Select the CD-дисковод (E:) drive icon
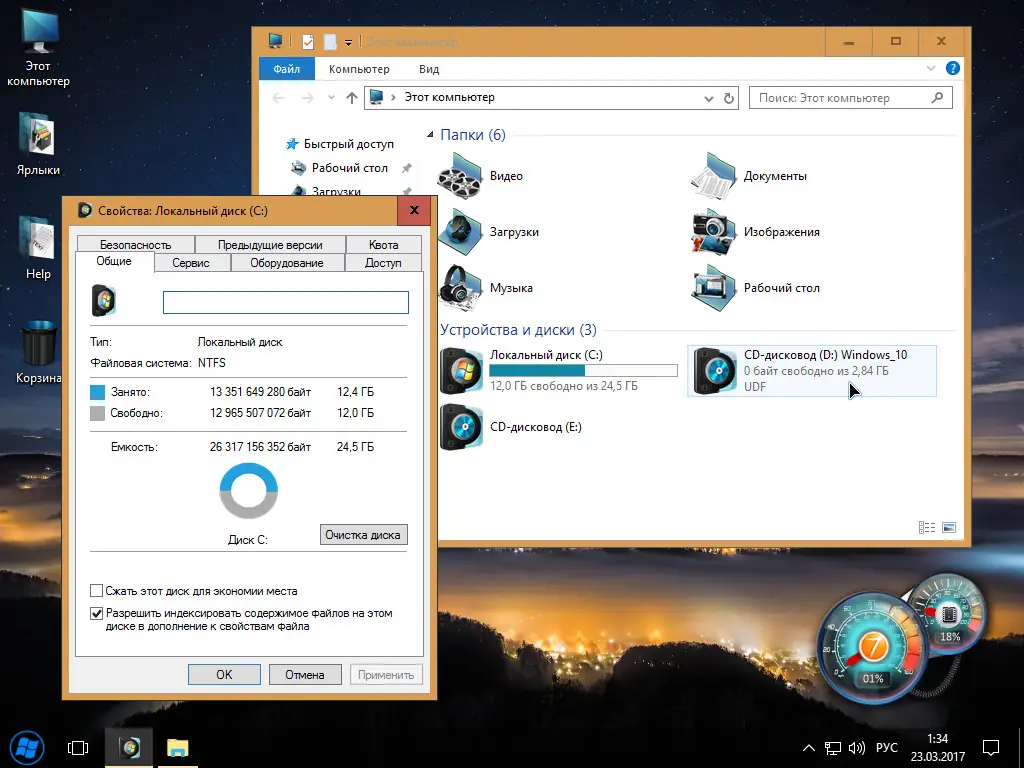 (x=461, y=428)
